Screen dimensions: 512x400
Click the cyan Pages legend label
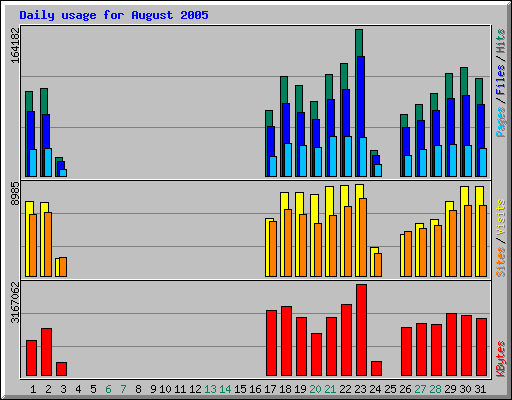(501, 122)
